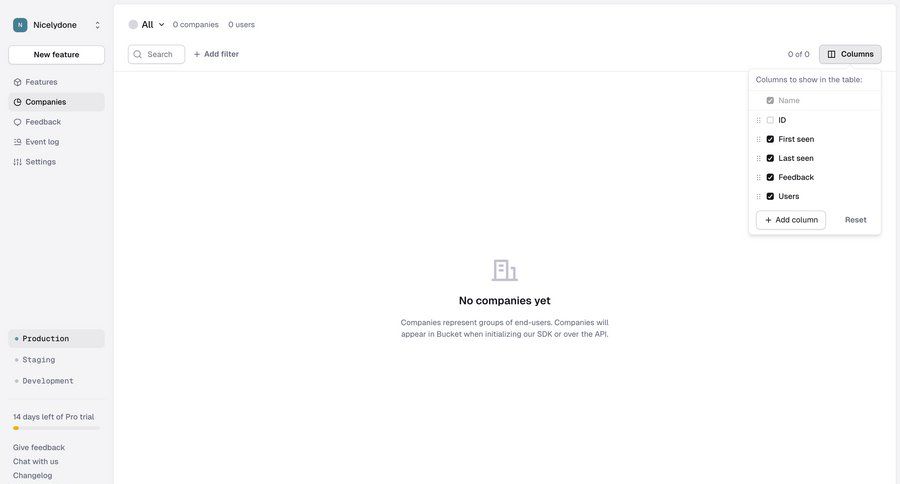Screen dimensions: 900x484
Task: Open the Changelog link
Action: click(32, 475)
